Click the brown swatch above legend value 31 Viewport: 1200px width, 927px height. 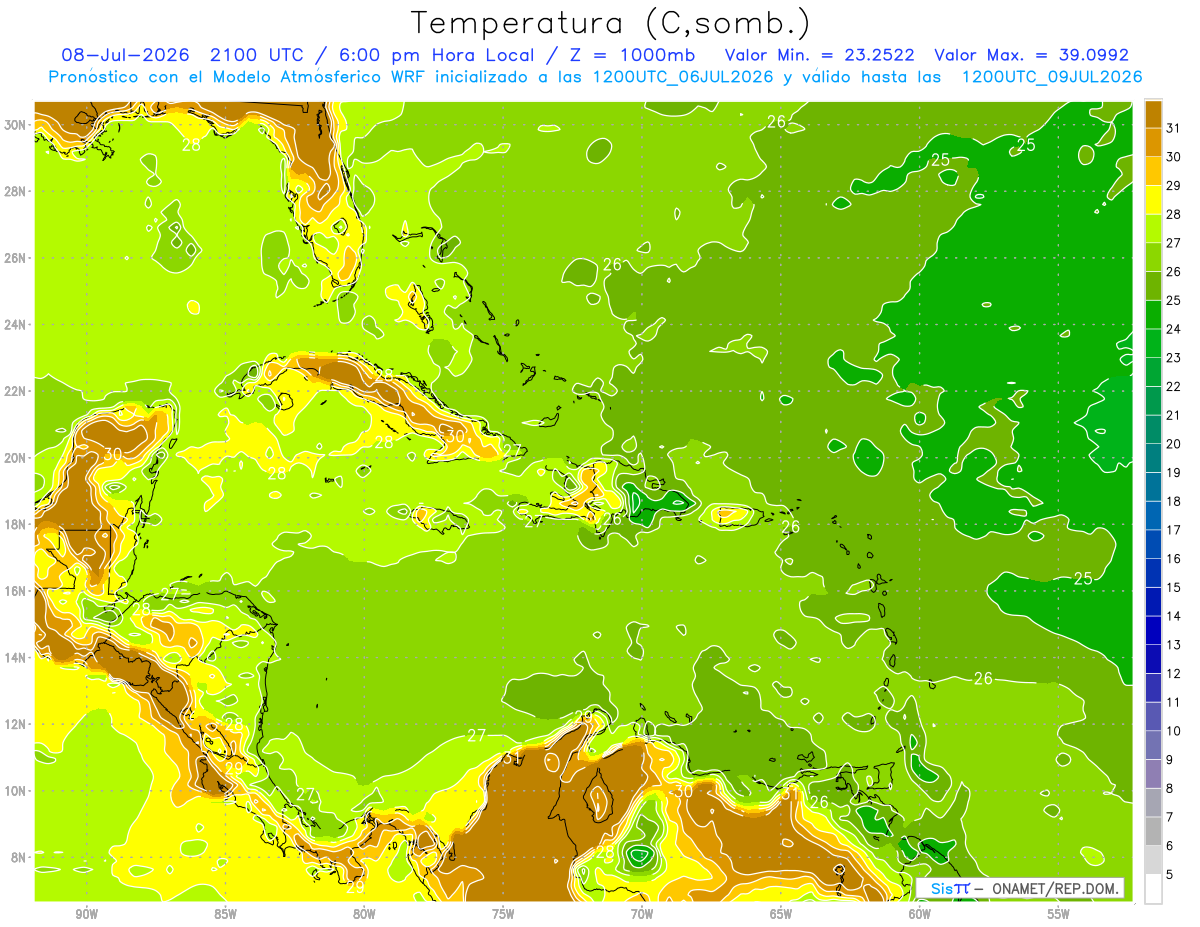(x=1153, y=114)
